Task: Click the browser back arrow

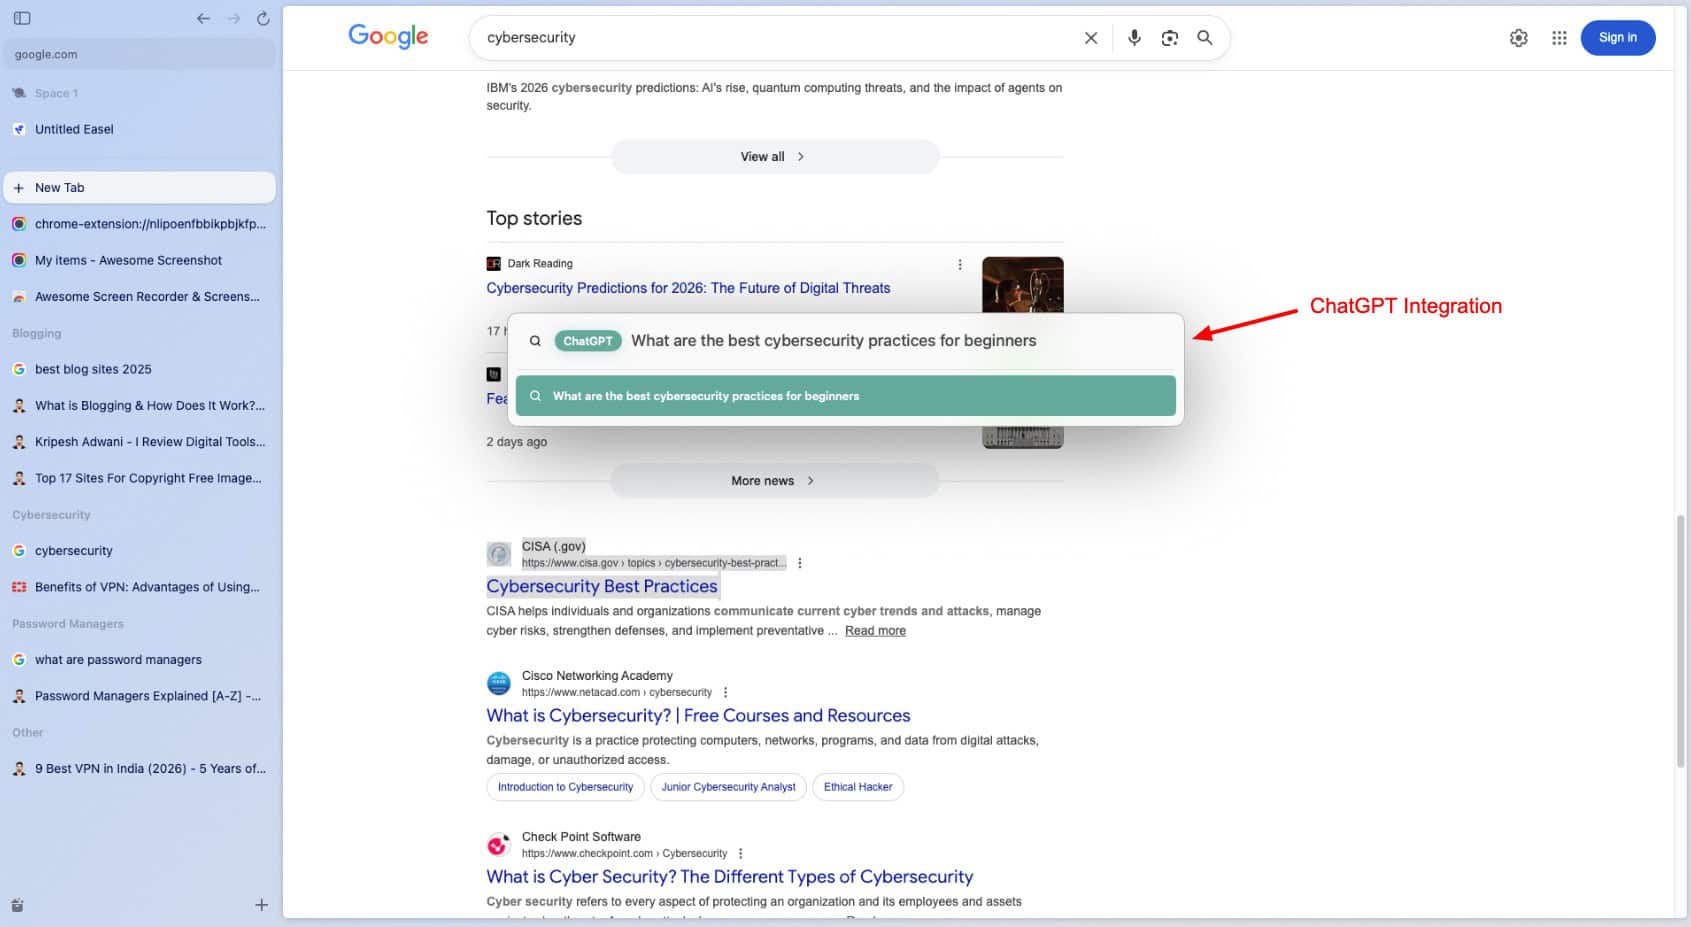Action: [x=203, y=18]
